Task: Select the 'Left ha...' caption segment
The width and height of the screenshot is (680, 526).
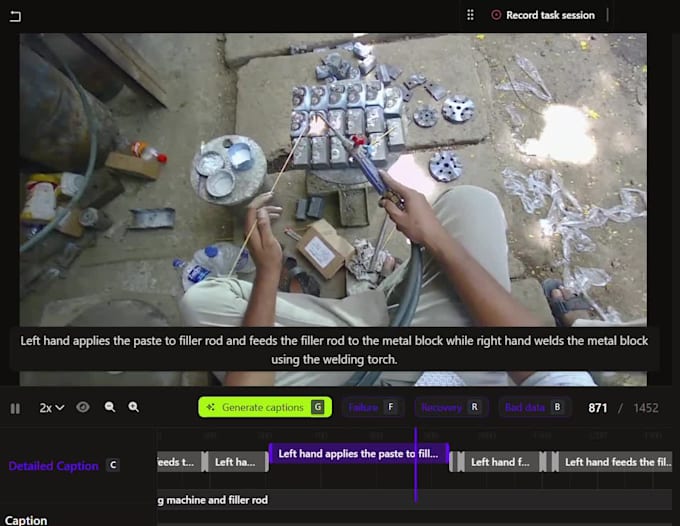Action: (236, 462)
